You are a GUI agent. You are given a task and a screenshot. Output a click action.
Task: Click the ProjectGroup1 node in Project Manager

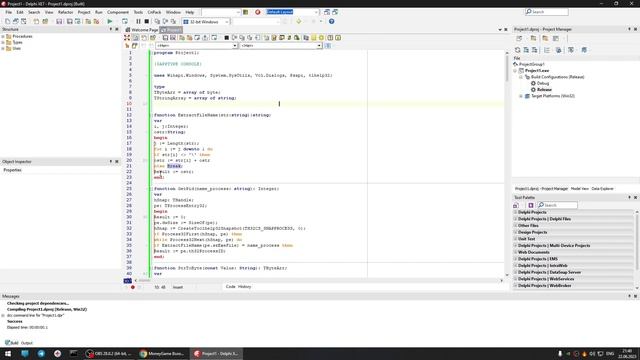pyautogui.click(x=531, y=64)
